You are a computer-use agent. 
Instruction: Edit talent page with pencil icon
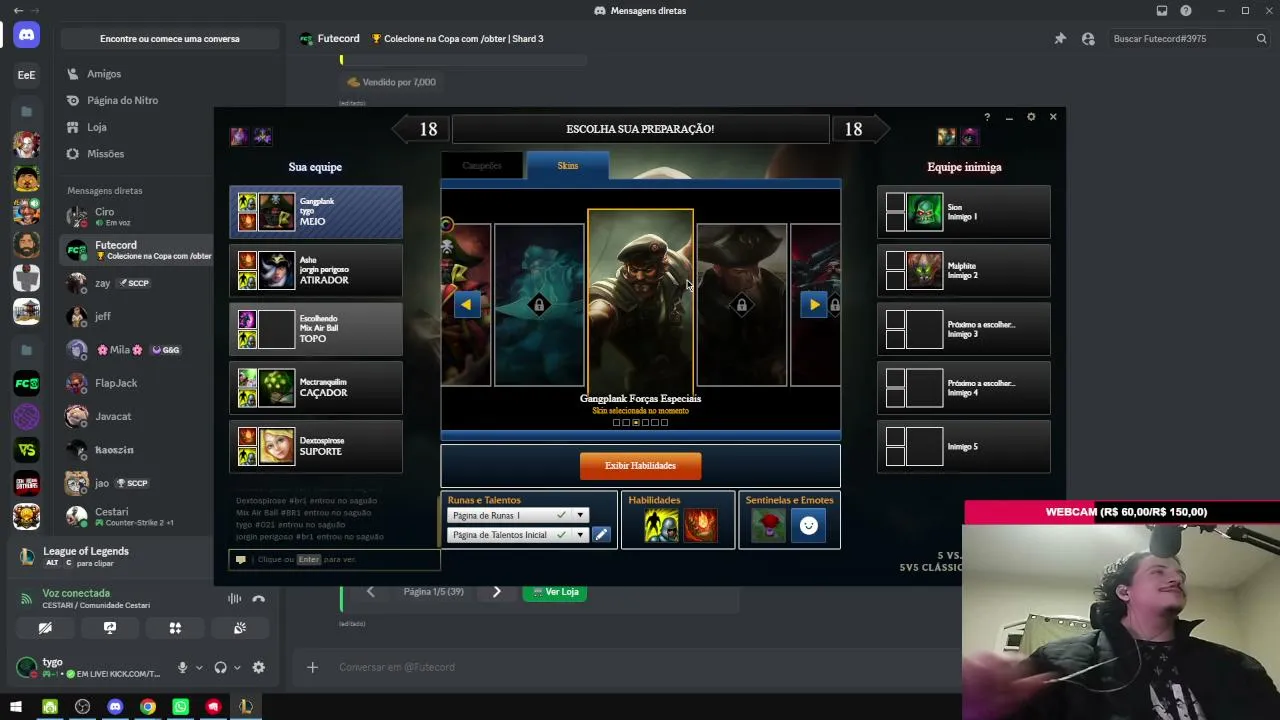pos(601,535)
